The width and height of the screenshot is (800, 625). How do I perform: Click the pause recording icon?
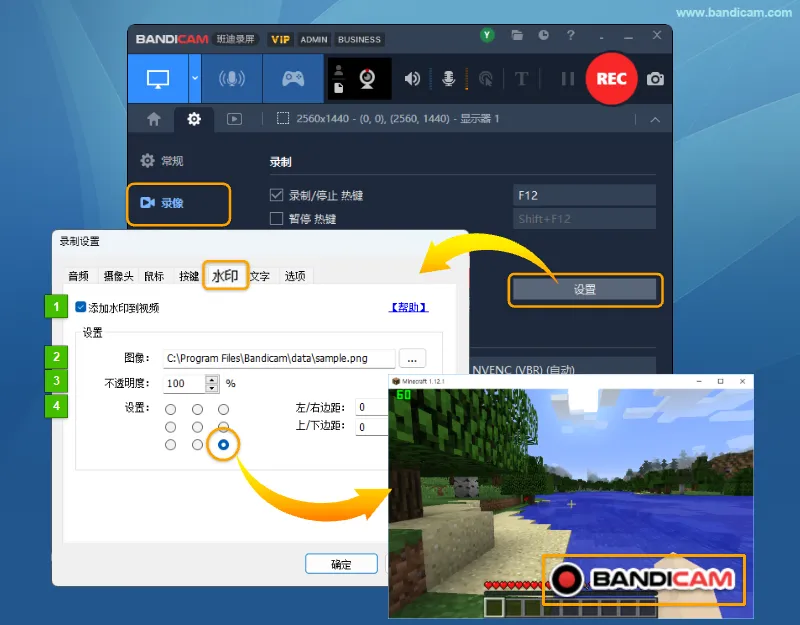click(x=567, y=79)
